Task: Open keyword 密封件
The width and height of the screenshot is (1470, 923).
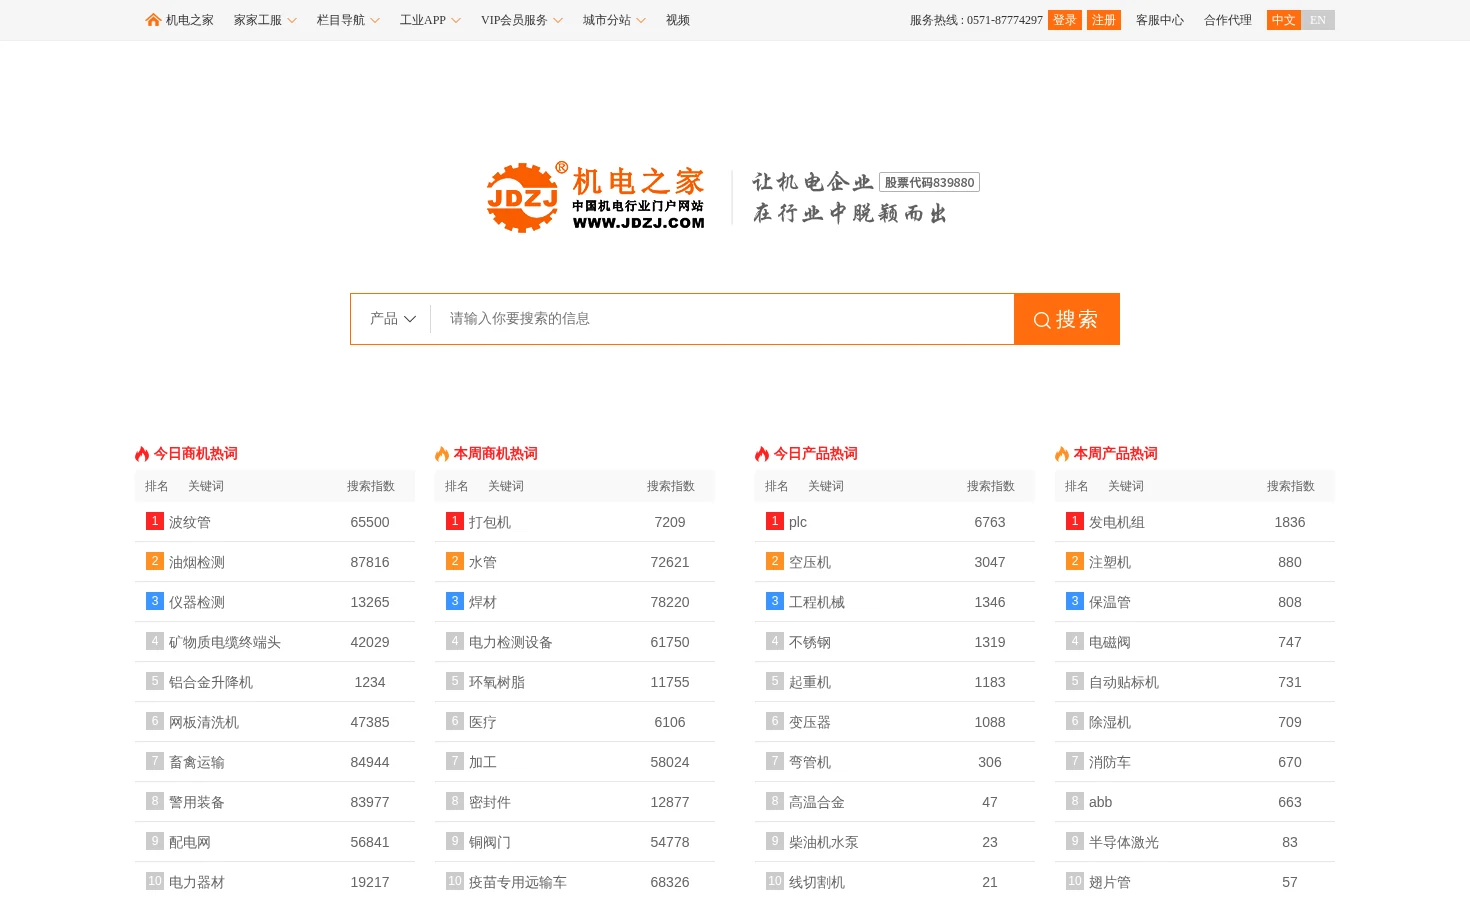Action: pyautogui.click(x=490, y=802)
